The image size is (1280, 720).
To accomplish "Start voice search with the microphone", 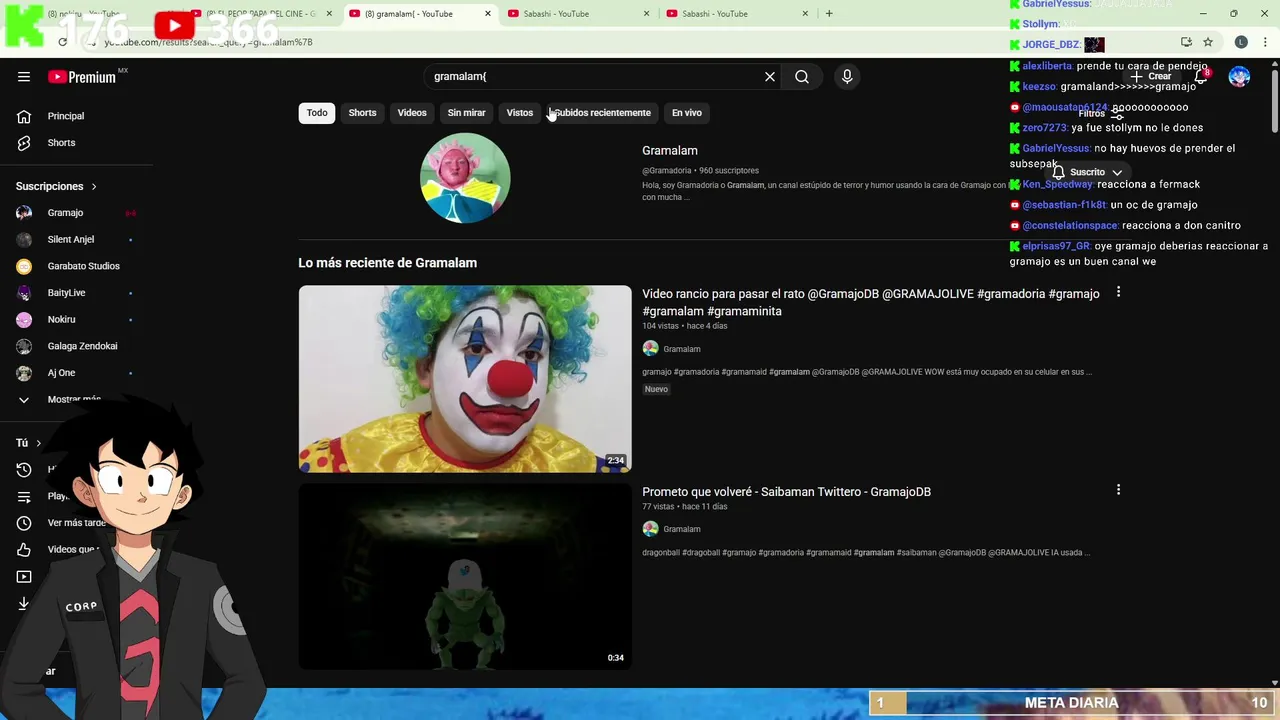I will 847,77.
